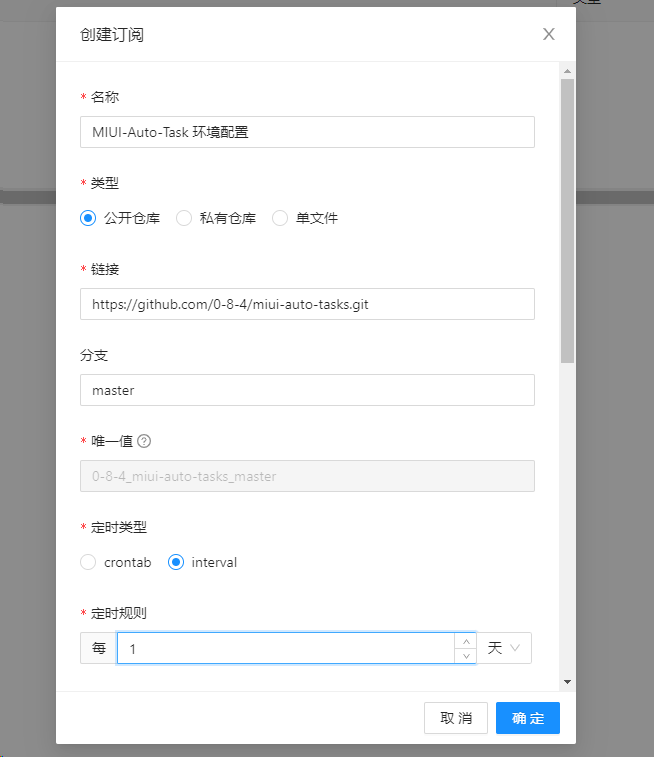Click the scrollbar down arrow in the dialog

(x=567, y=682)
